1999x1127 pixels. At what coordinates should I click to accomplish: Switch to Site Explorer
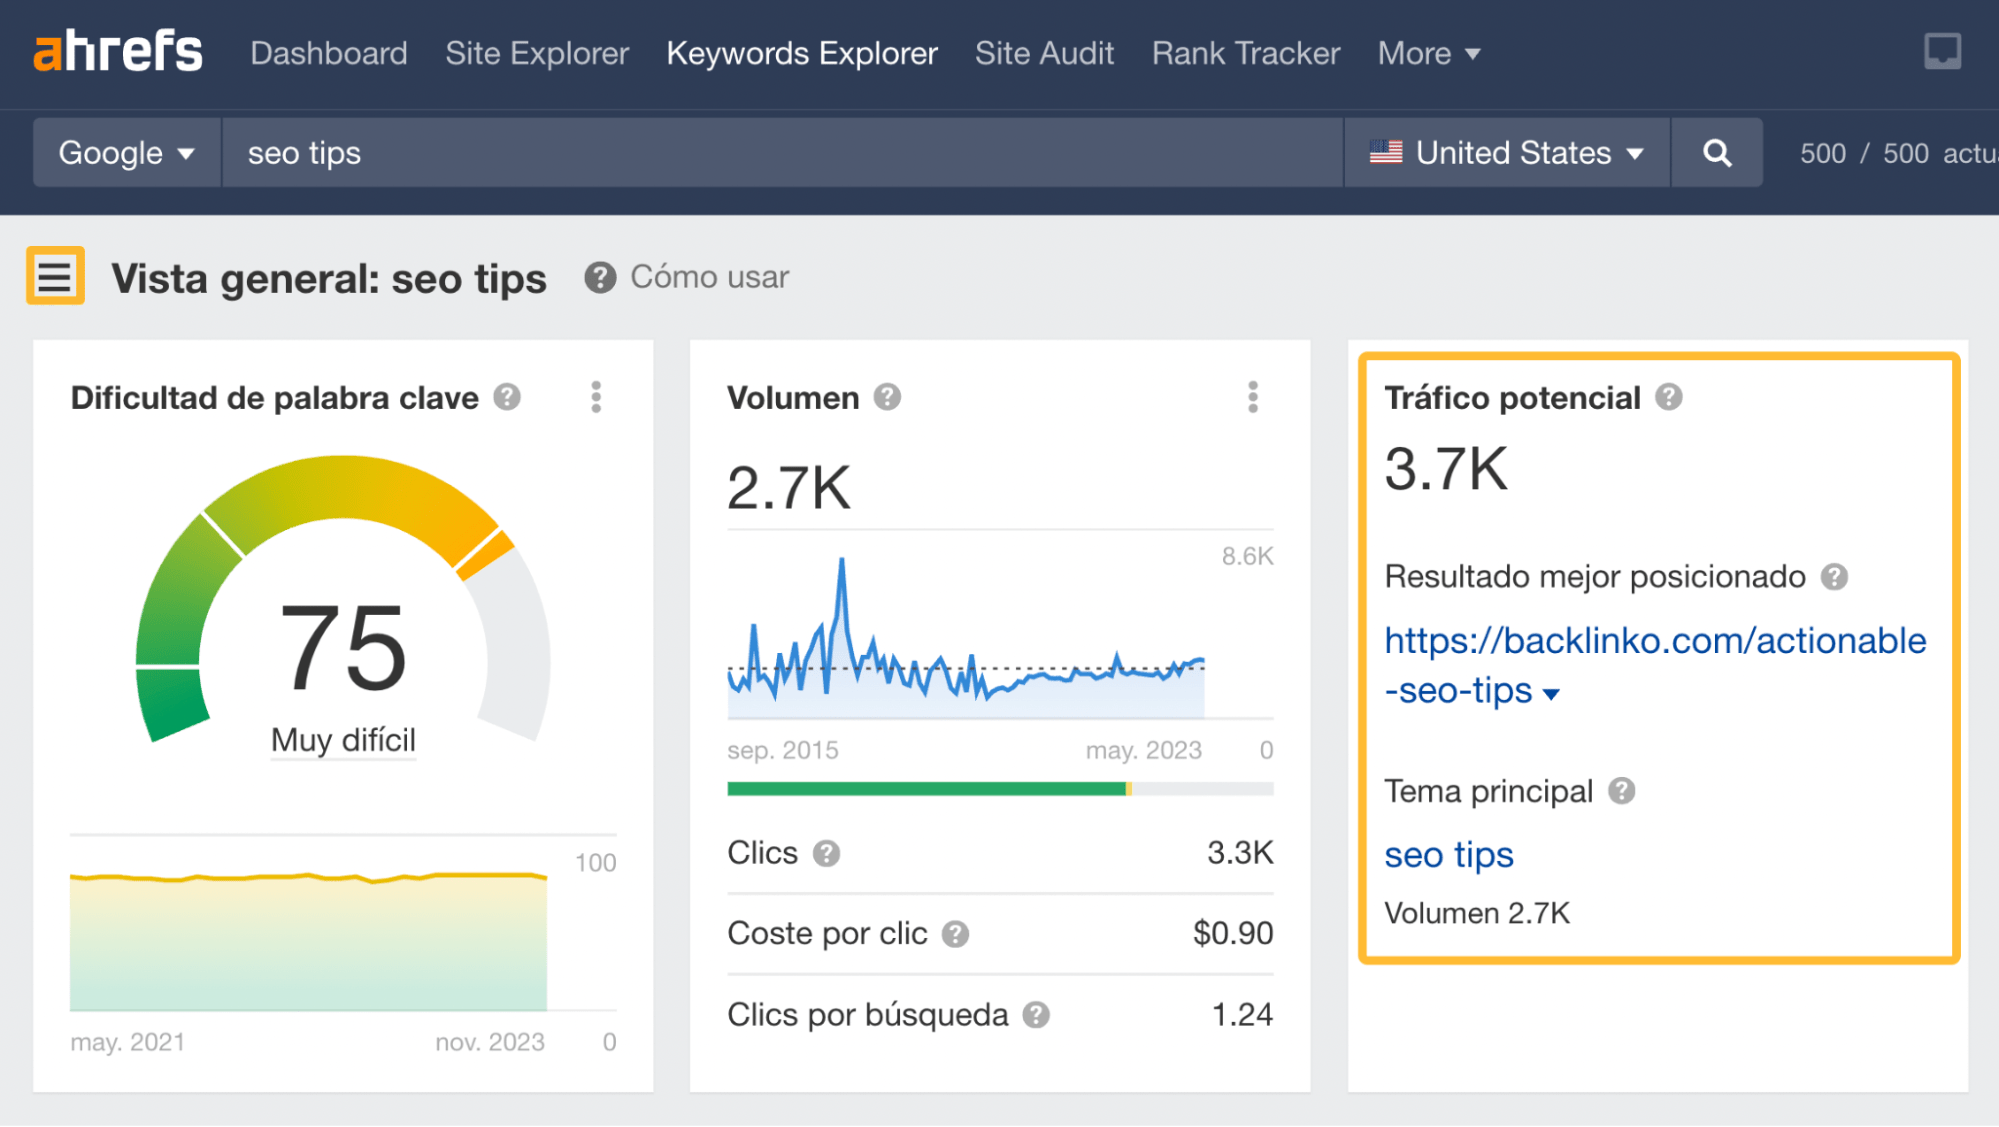pos(537,53)
